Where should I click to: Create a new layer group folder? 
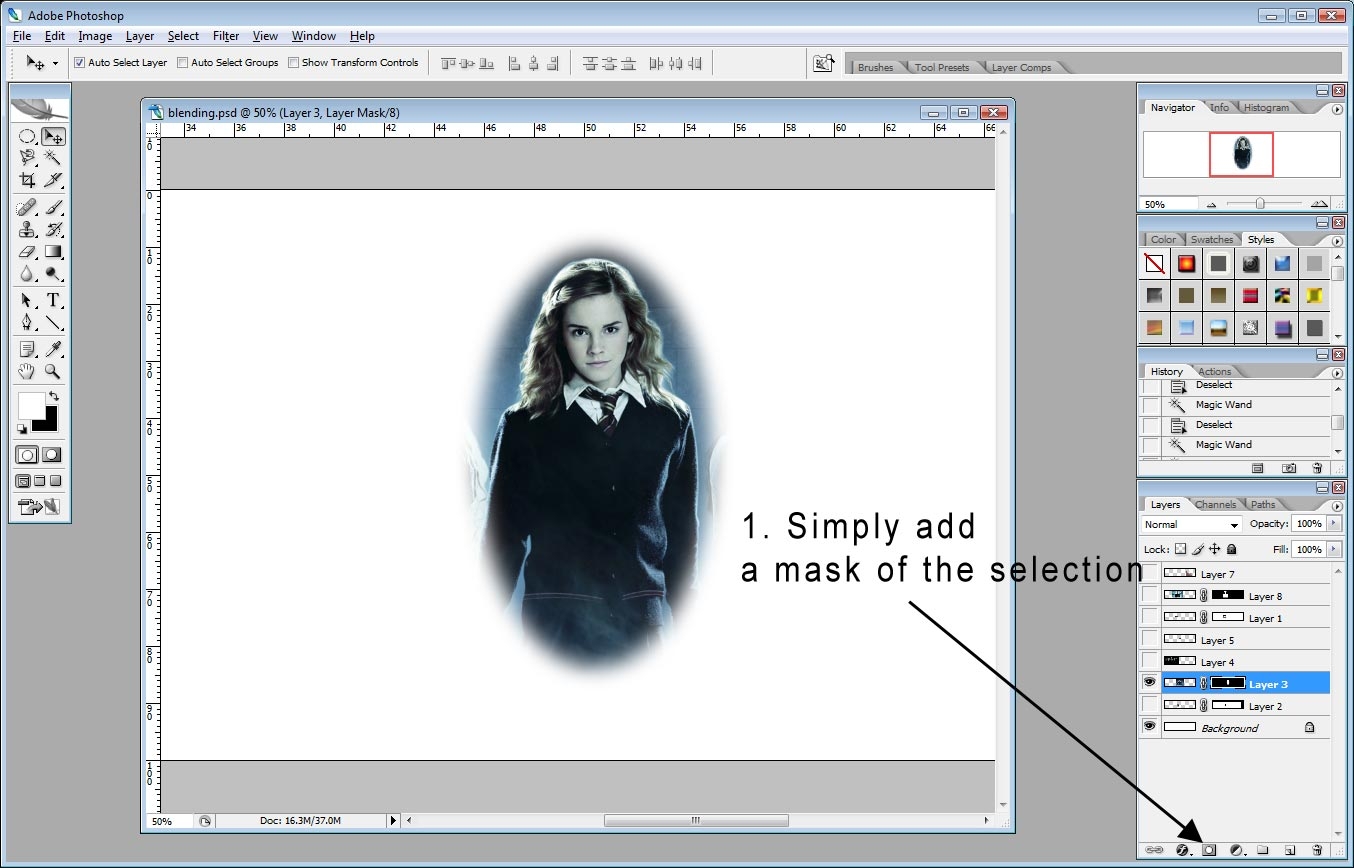(x=1263, y=850)
